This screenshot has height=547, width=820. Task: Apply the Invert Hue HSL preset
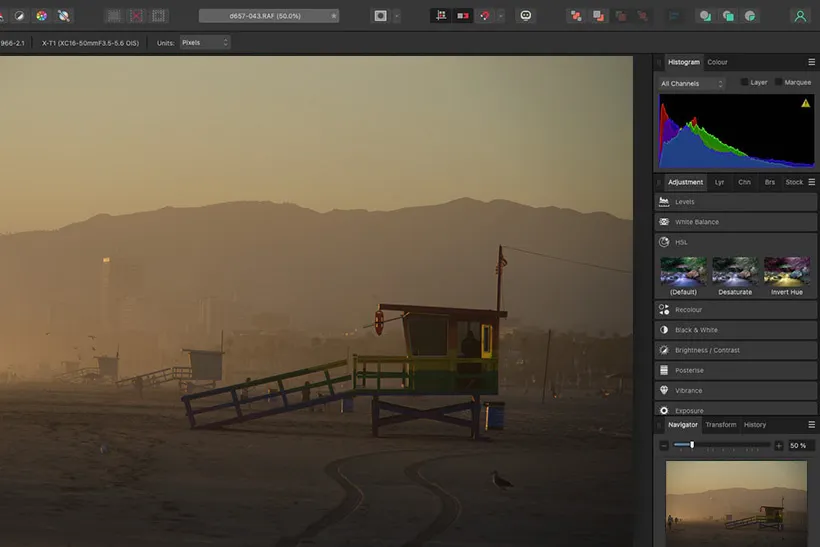click(x=786, y=272)
